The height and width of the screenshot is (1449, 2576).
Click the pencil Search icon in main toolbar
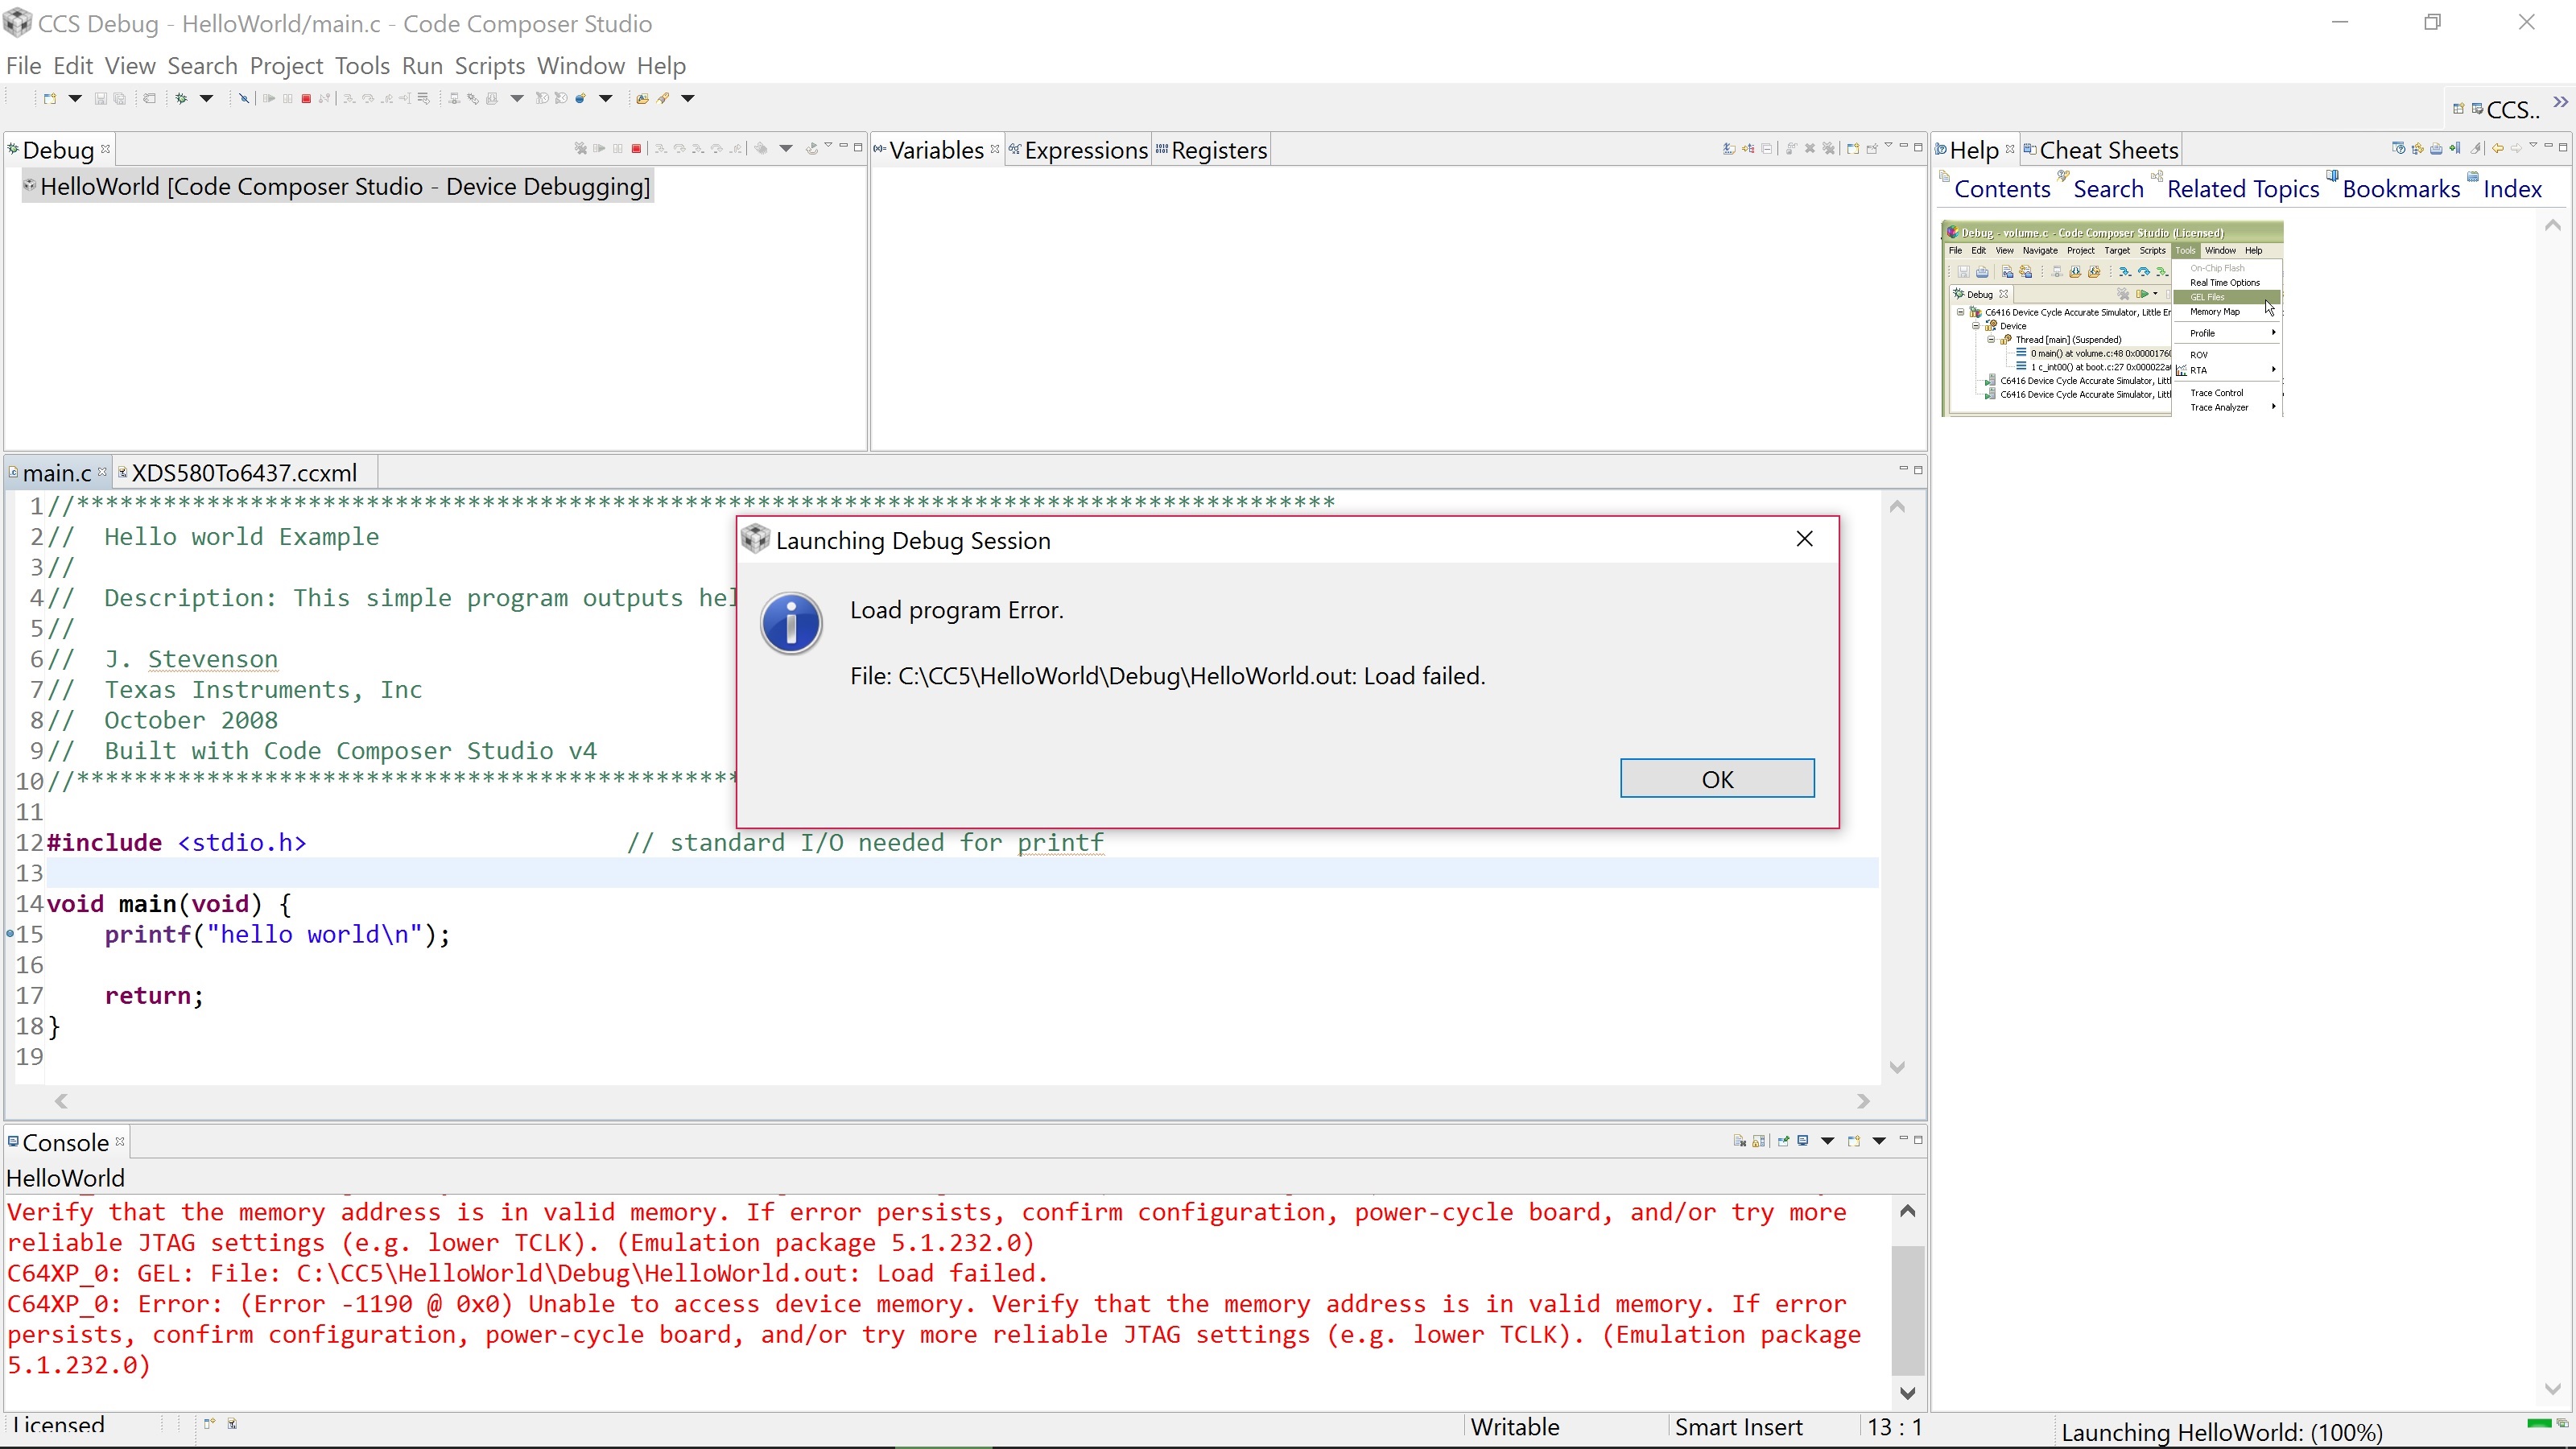(x=663, y=99)
